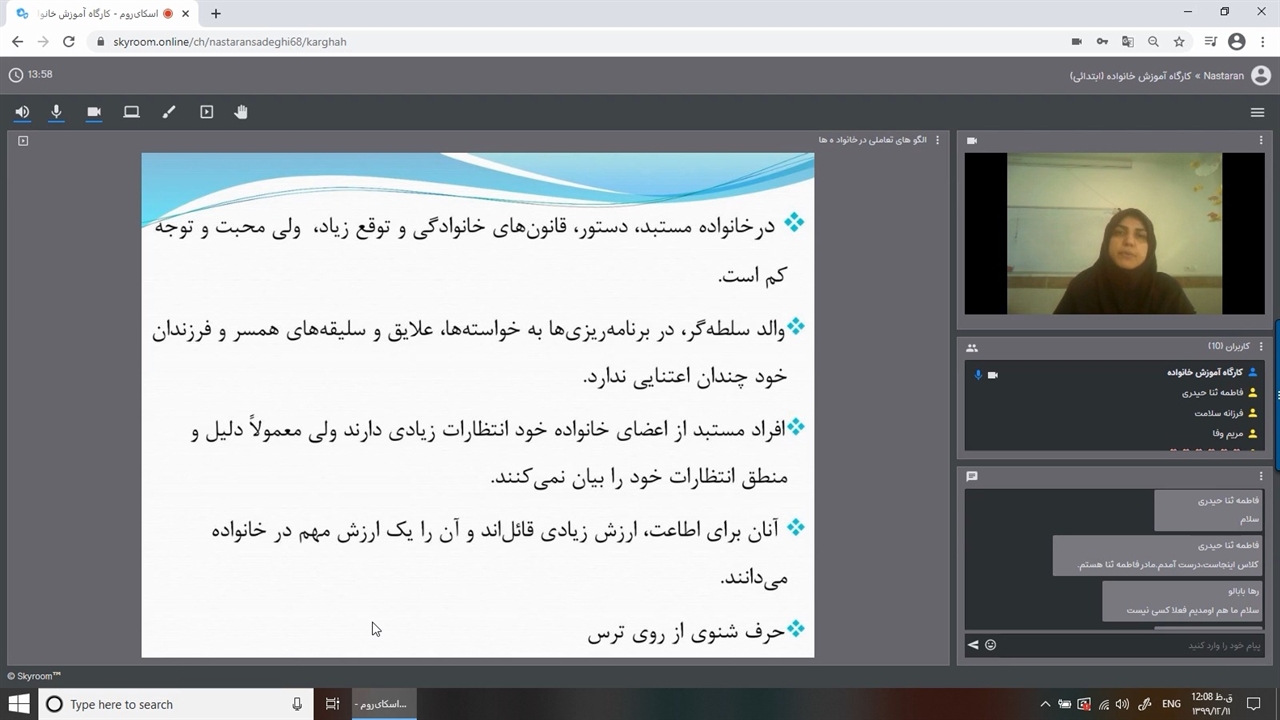This screenshot has width=1280, height=720.
Task: Mute the microphone in the toolbar
Action: click(57, 112)
